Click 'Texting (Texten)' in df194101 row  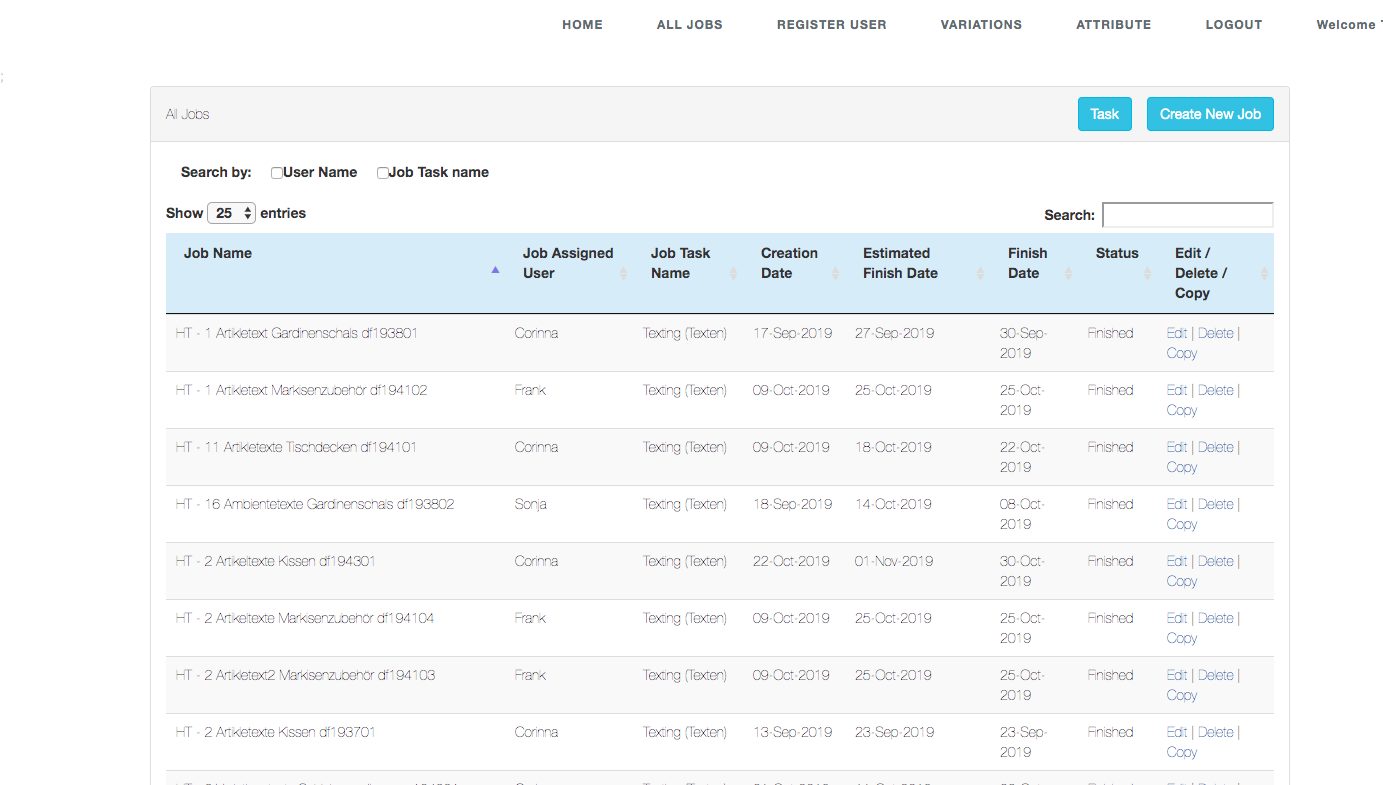coord(685,447)
